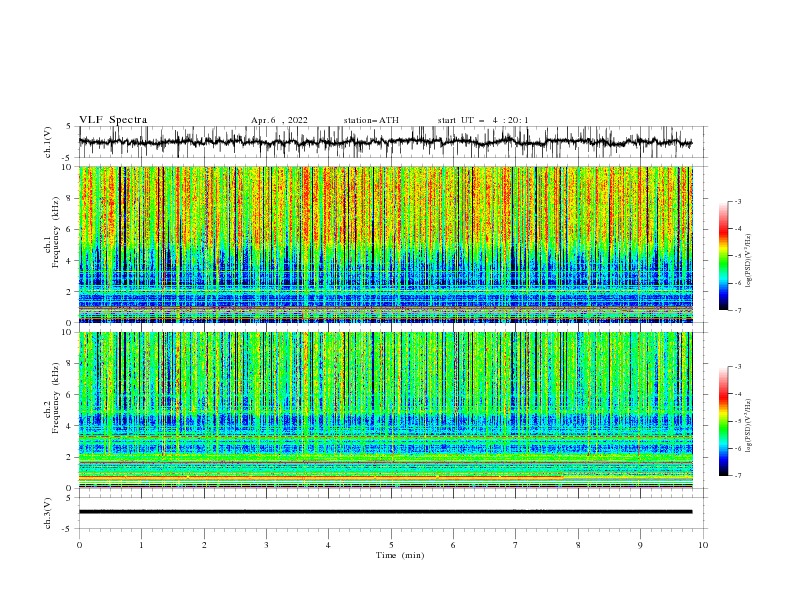Click the "ch.3(V)" axis label
792x612 pixels.
tap(48, 513)
